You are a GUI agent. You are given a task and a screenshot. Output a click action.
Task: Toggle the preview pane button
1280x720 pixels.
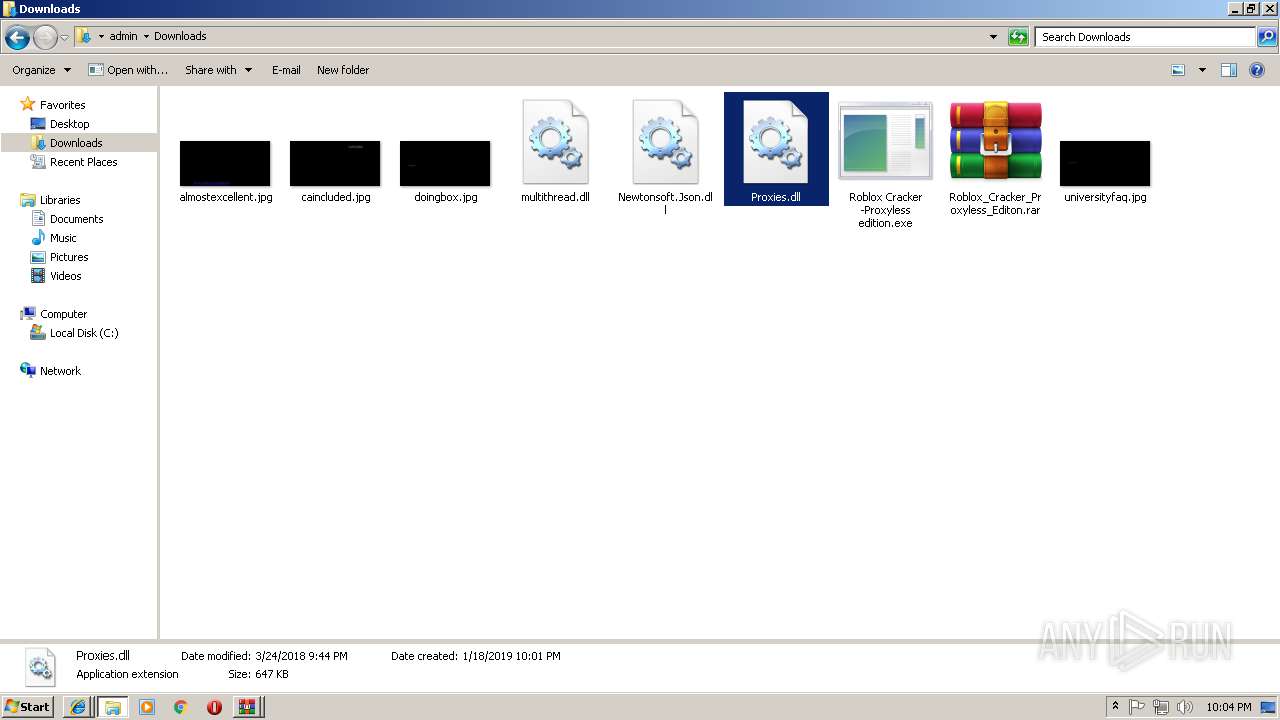point(1229,70)
